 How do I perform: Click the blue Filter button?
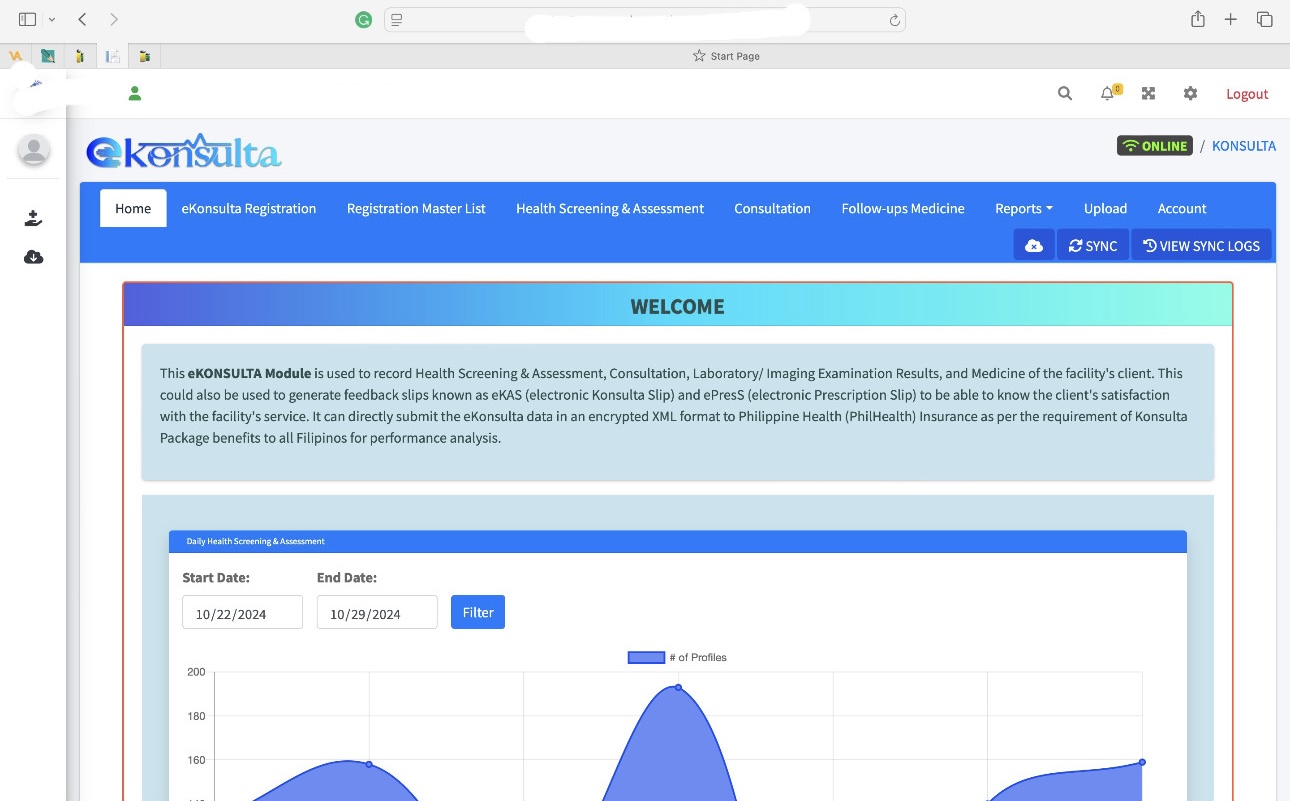click(x=478, y=612)
